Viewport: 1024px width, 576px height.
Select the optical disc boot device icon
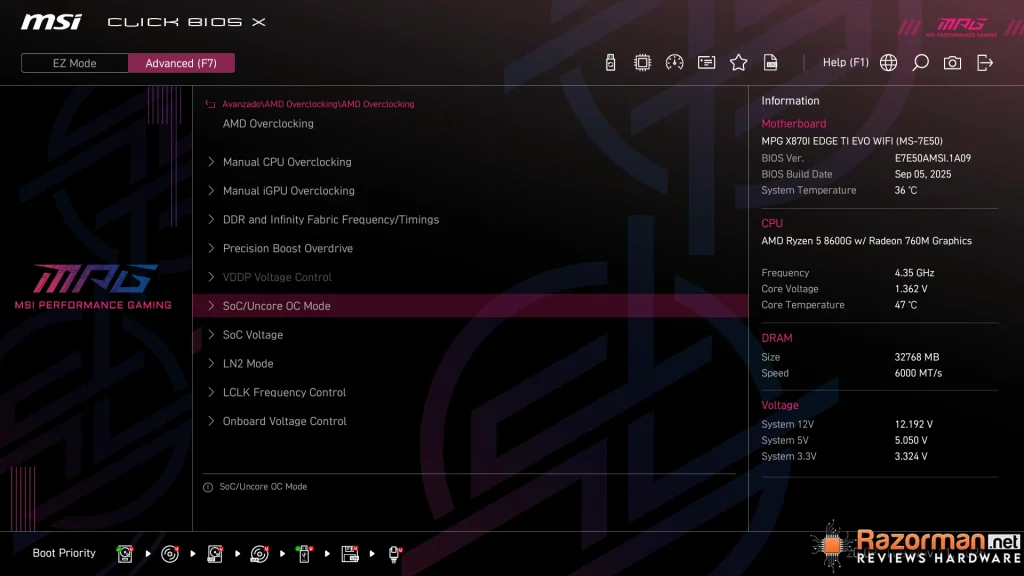[170, 554]
